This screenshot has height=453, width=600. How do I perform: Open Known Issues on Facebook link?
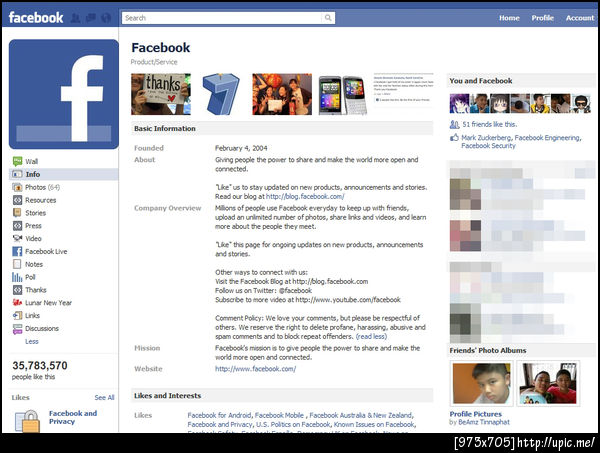click(x=374, y=425)
